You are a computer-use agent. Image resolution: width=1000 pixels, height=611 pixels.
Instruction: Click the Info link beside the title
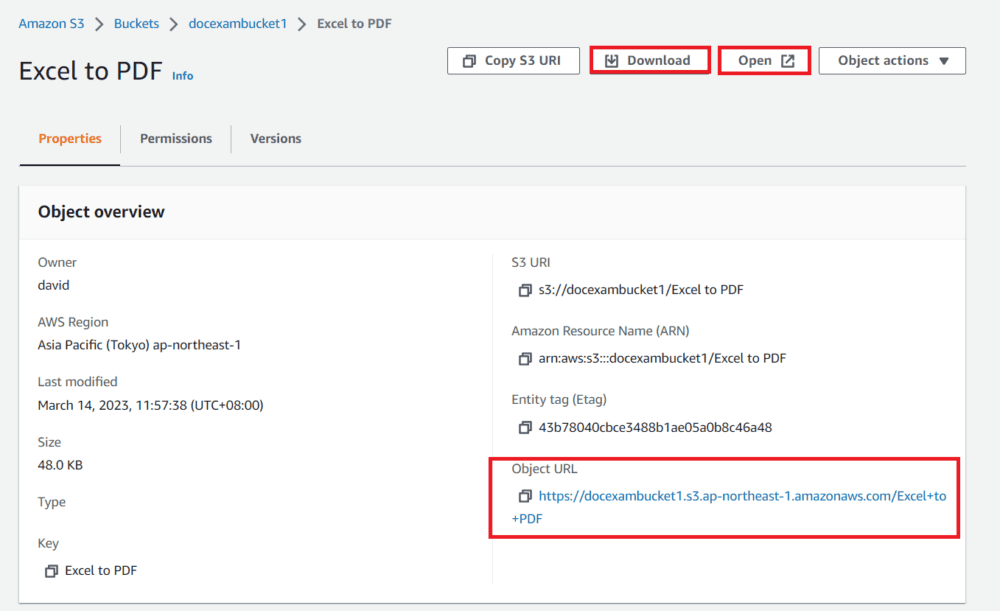coord(183,76)
